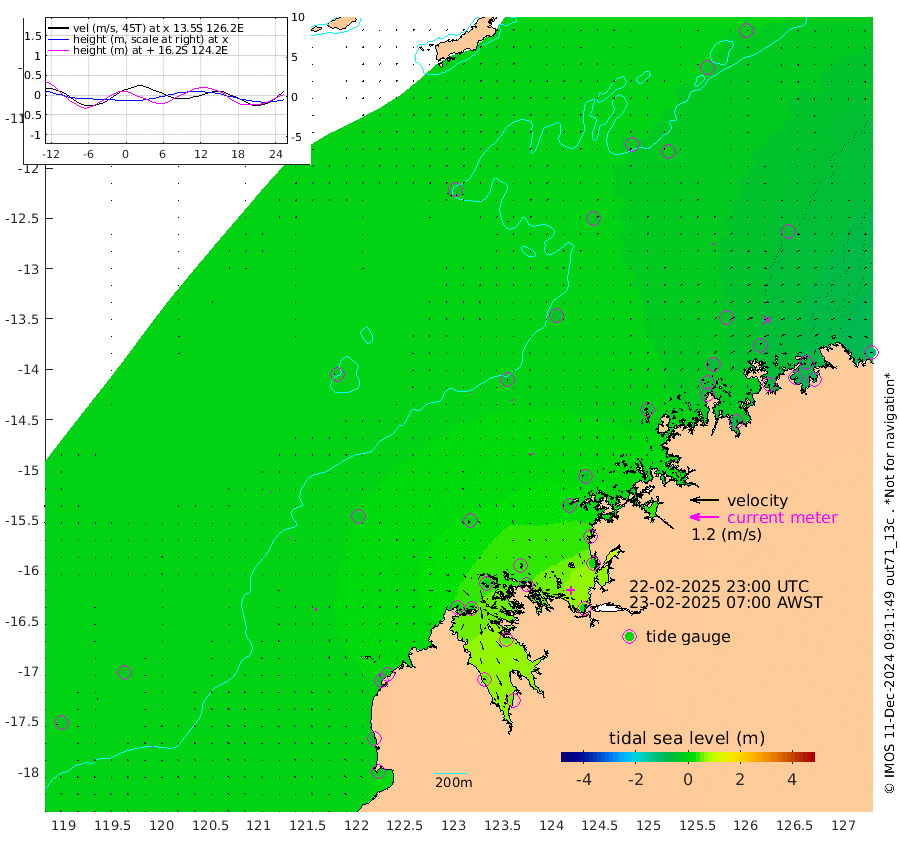Select the tide gauge circle near 17S 119.6E
Viewport: 900px width, 846px height.
point(125,672)
